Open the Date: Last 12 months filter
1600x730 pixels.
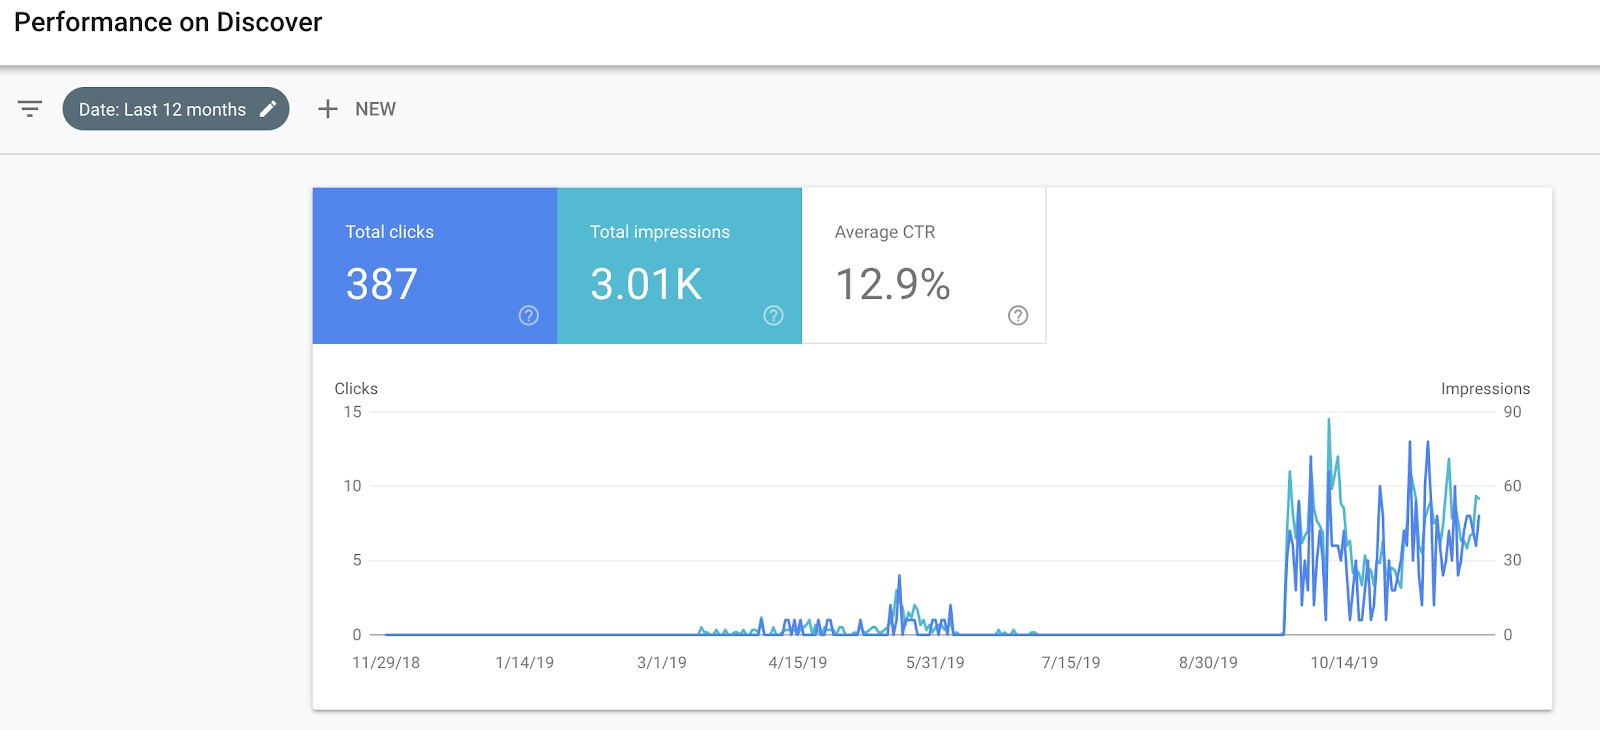click(162, 109)
